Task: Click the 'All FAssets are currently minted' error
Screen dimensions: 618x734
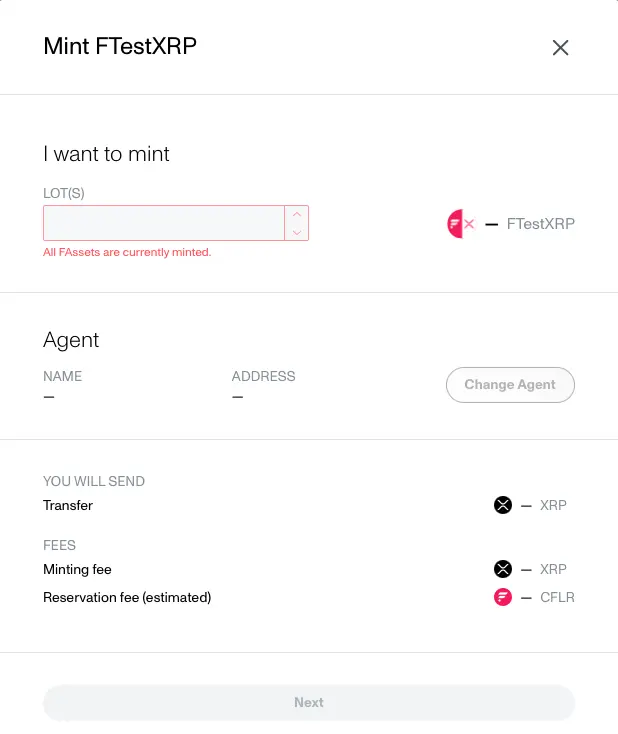Action: (127, 252)
